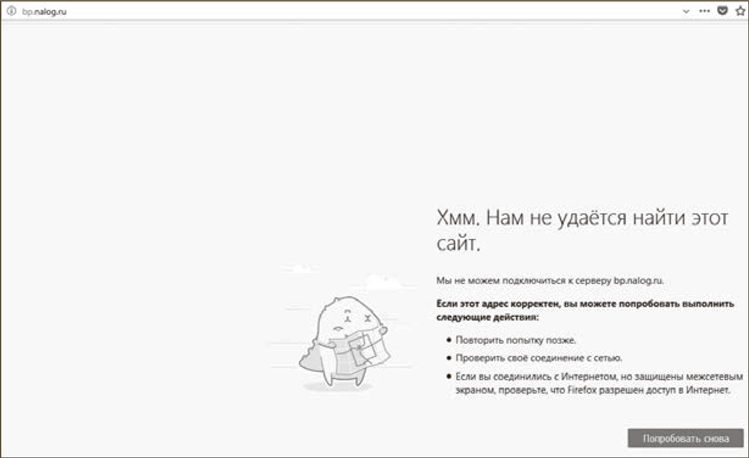Select the Повторить попытку позже bullet
Image resolution: width=749 pixels, height=458 pixels.
point(516,340)
